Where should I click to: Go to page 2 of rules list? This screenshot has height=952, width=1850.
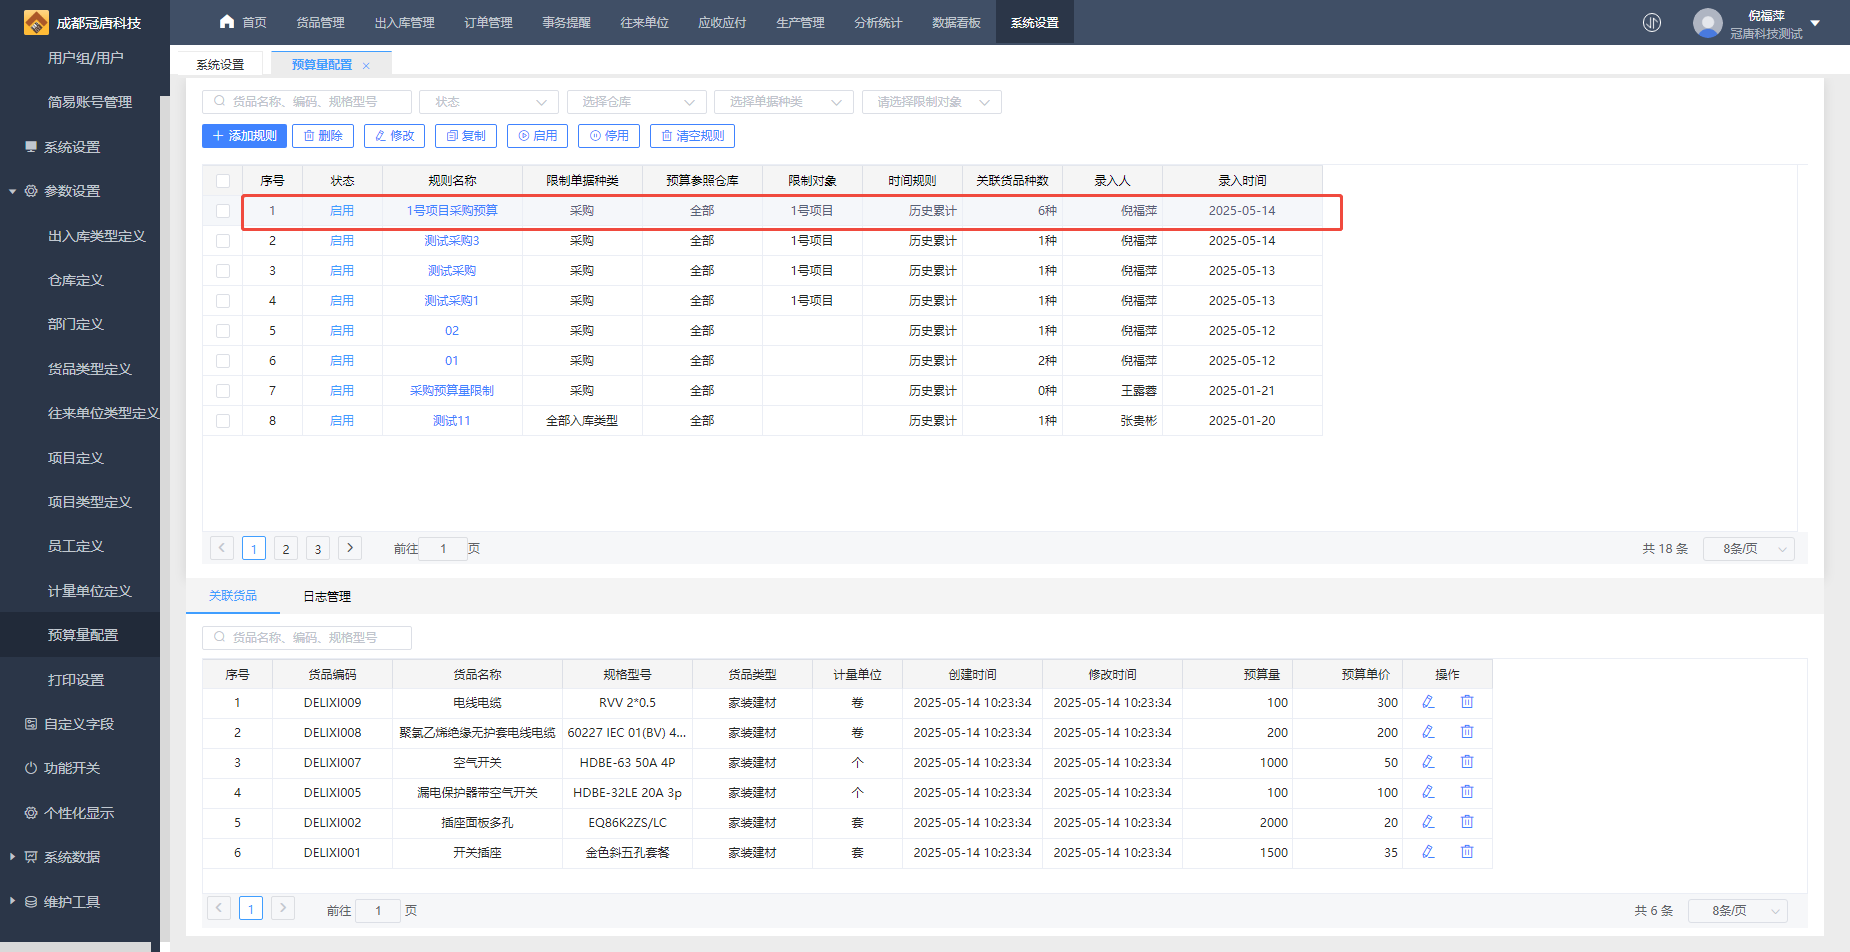pos(286,549)
